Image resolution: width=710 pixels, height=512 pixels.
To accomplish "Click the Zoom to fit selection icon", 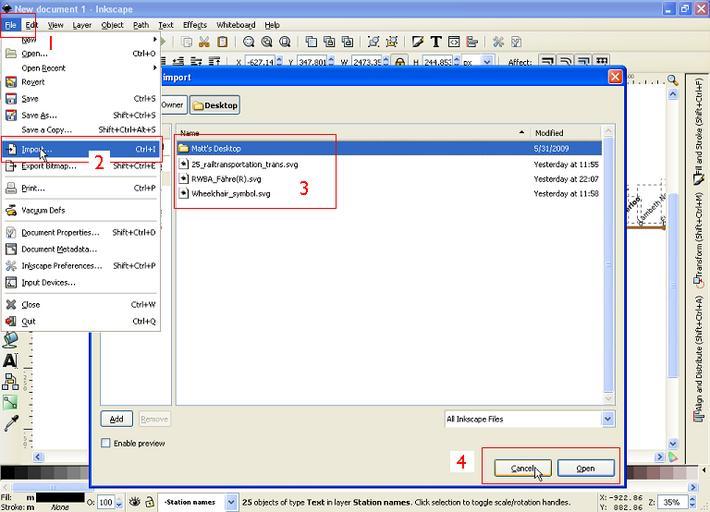I will coord(249,42).
